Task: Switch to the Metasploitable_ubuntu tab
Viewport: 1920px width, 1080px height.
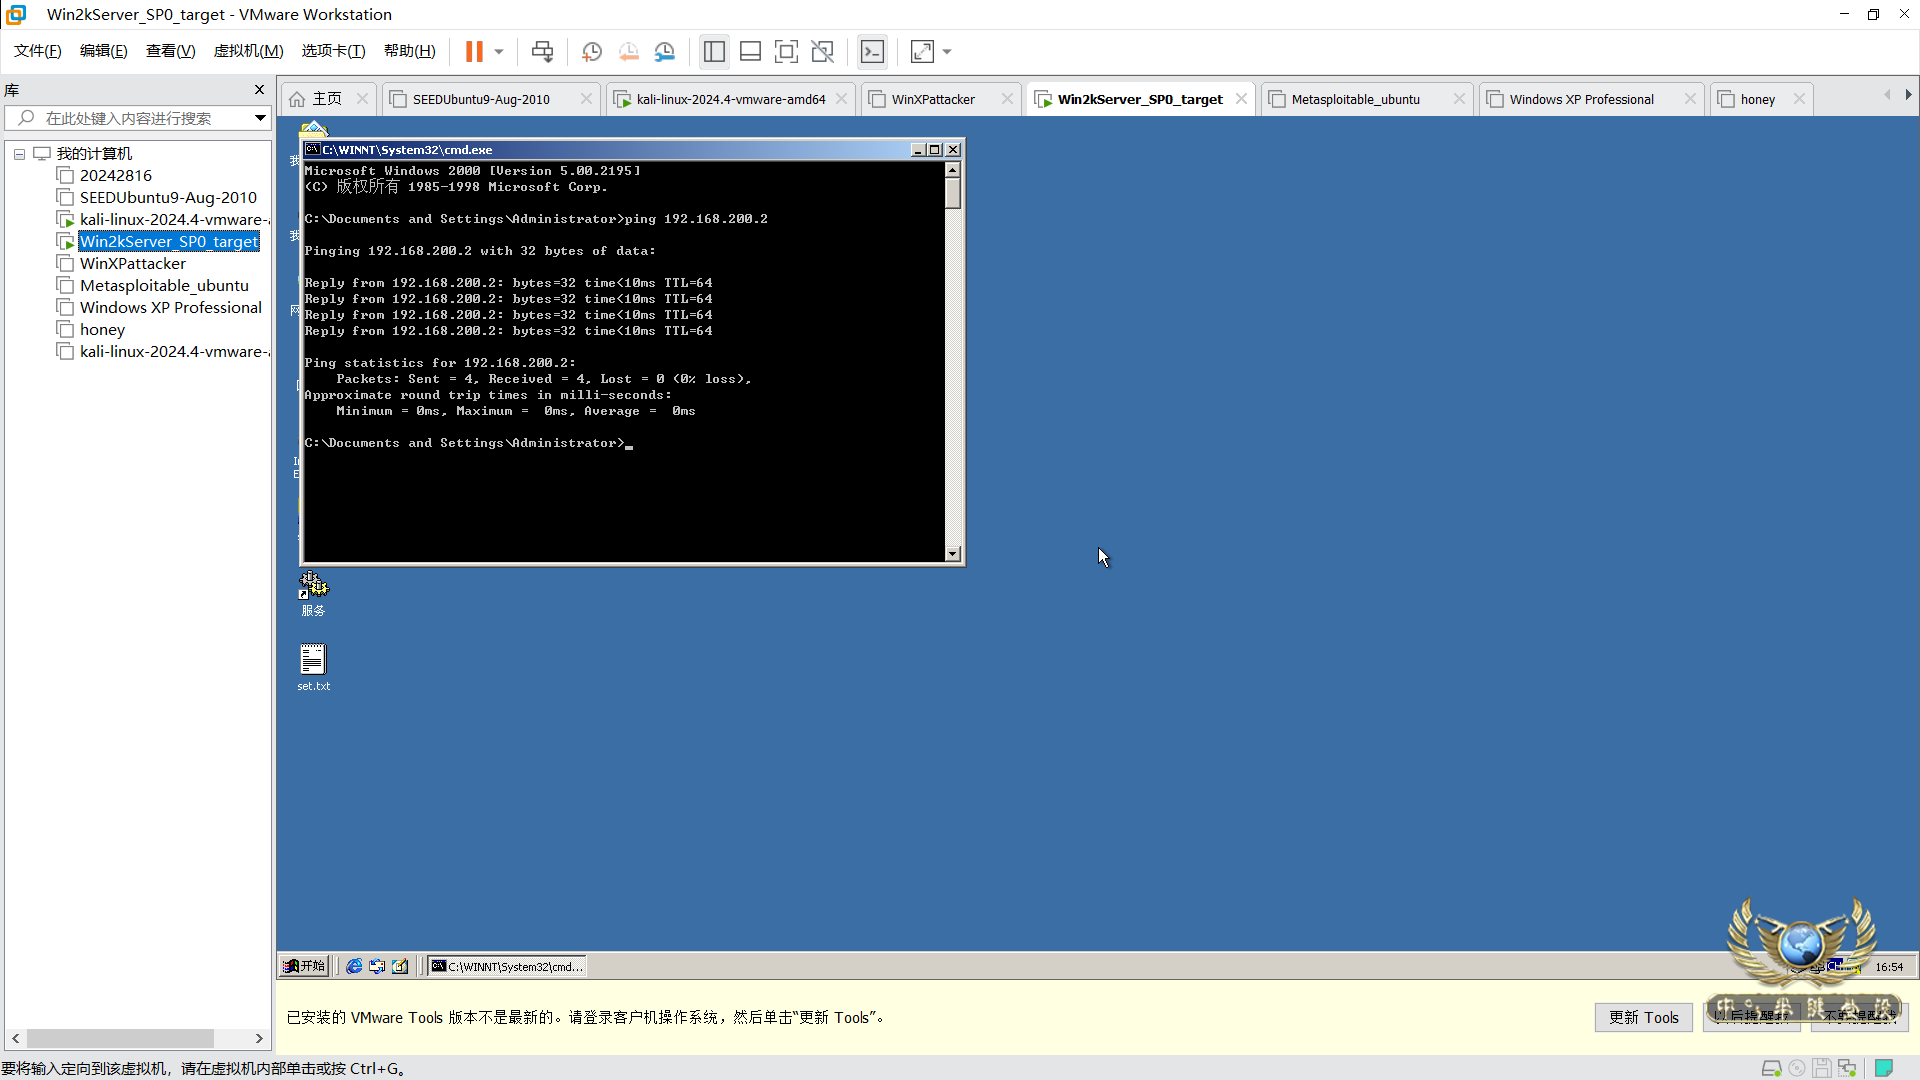Action: [1355, 99]
